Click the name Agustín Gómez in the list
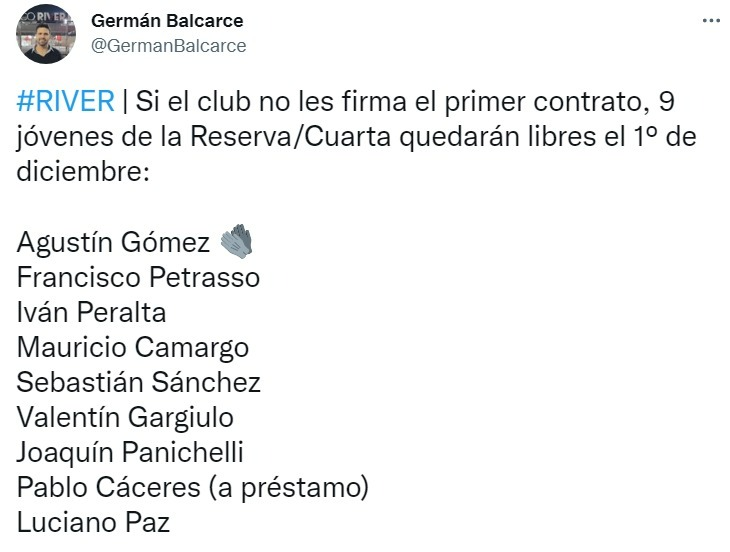Viewport: 730px width, 552px height. click(113, 243)
